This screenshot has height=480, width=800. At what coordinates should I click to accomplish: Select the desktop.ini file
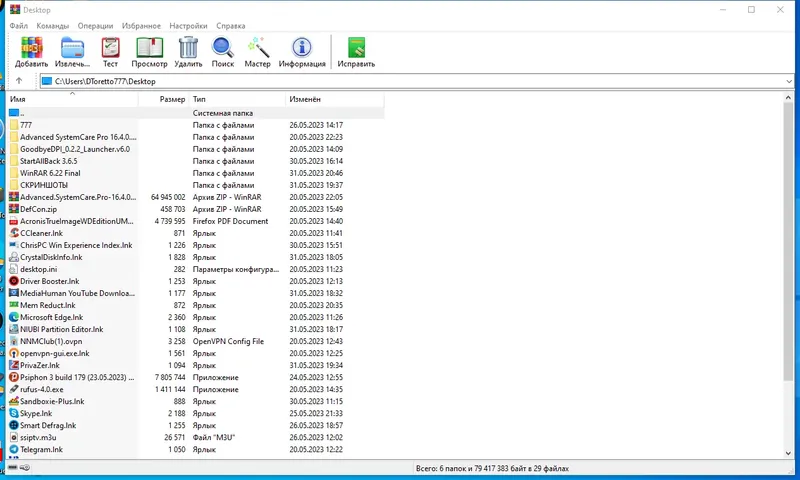(196, 269)
